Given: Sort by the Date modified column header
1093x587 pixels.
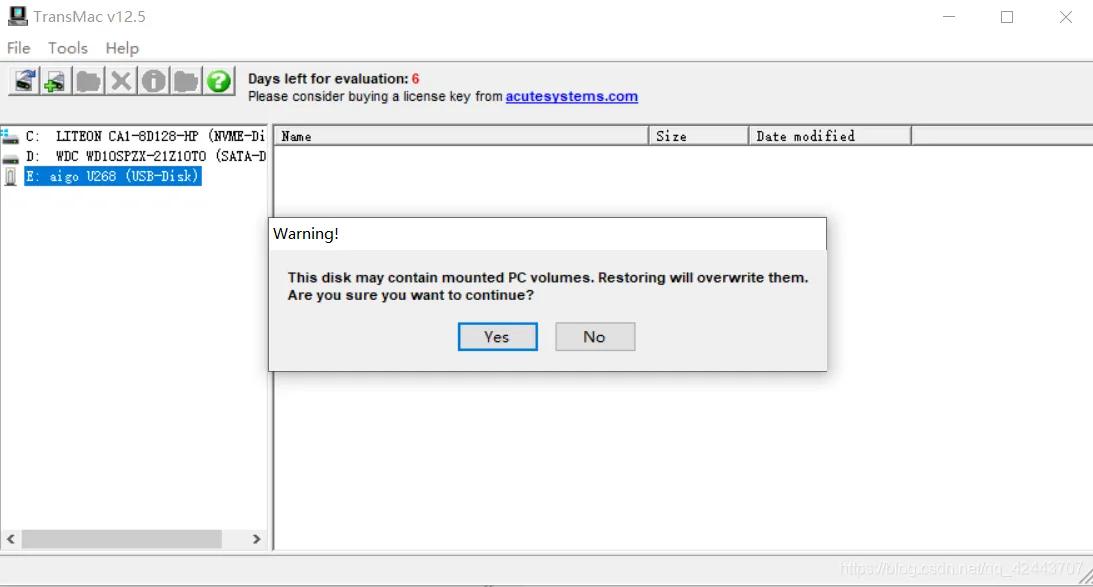Looking at the screenshot, I should tap(830, 136).
